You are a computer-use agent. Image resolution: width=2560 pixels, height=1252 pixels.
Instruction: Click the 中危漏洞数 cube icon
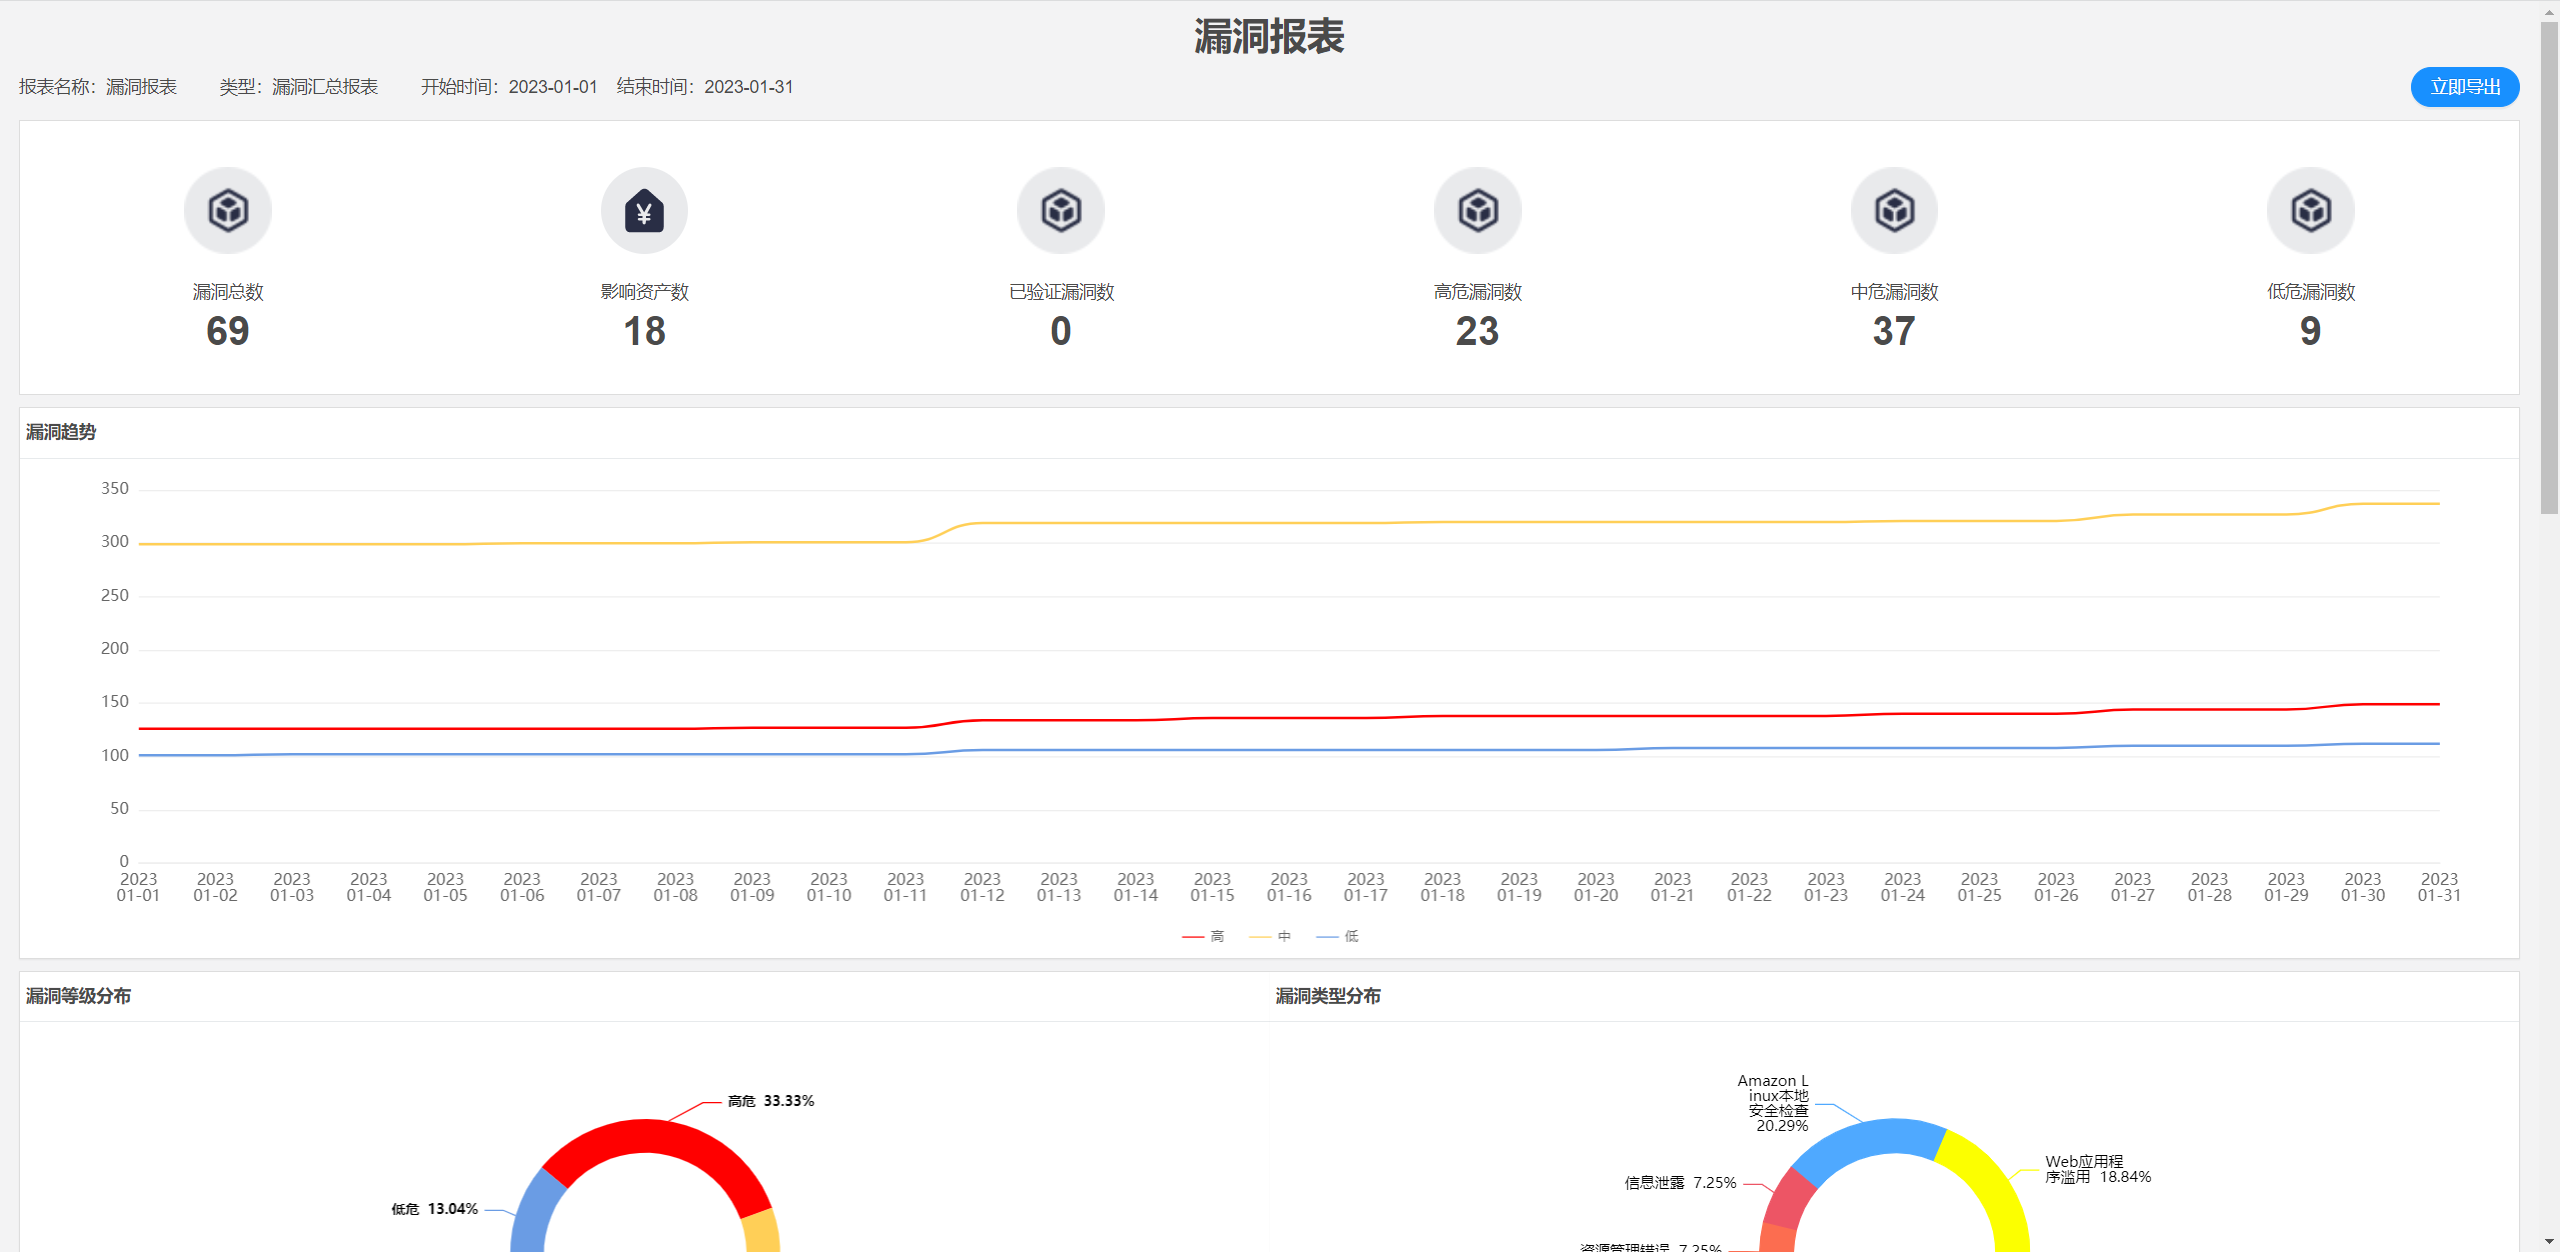pyautogui.click(x=1893, y=210)
